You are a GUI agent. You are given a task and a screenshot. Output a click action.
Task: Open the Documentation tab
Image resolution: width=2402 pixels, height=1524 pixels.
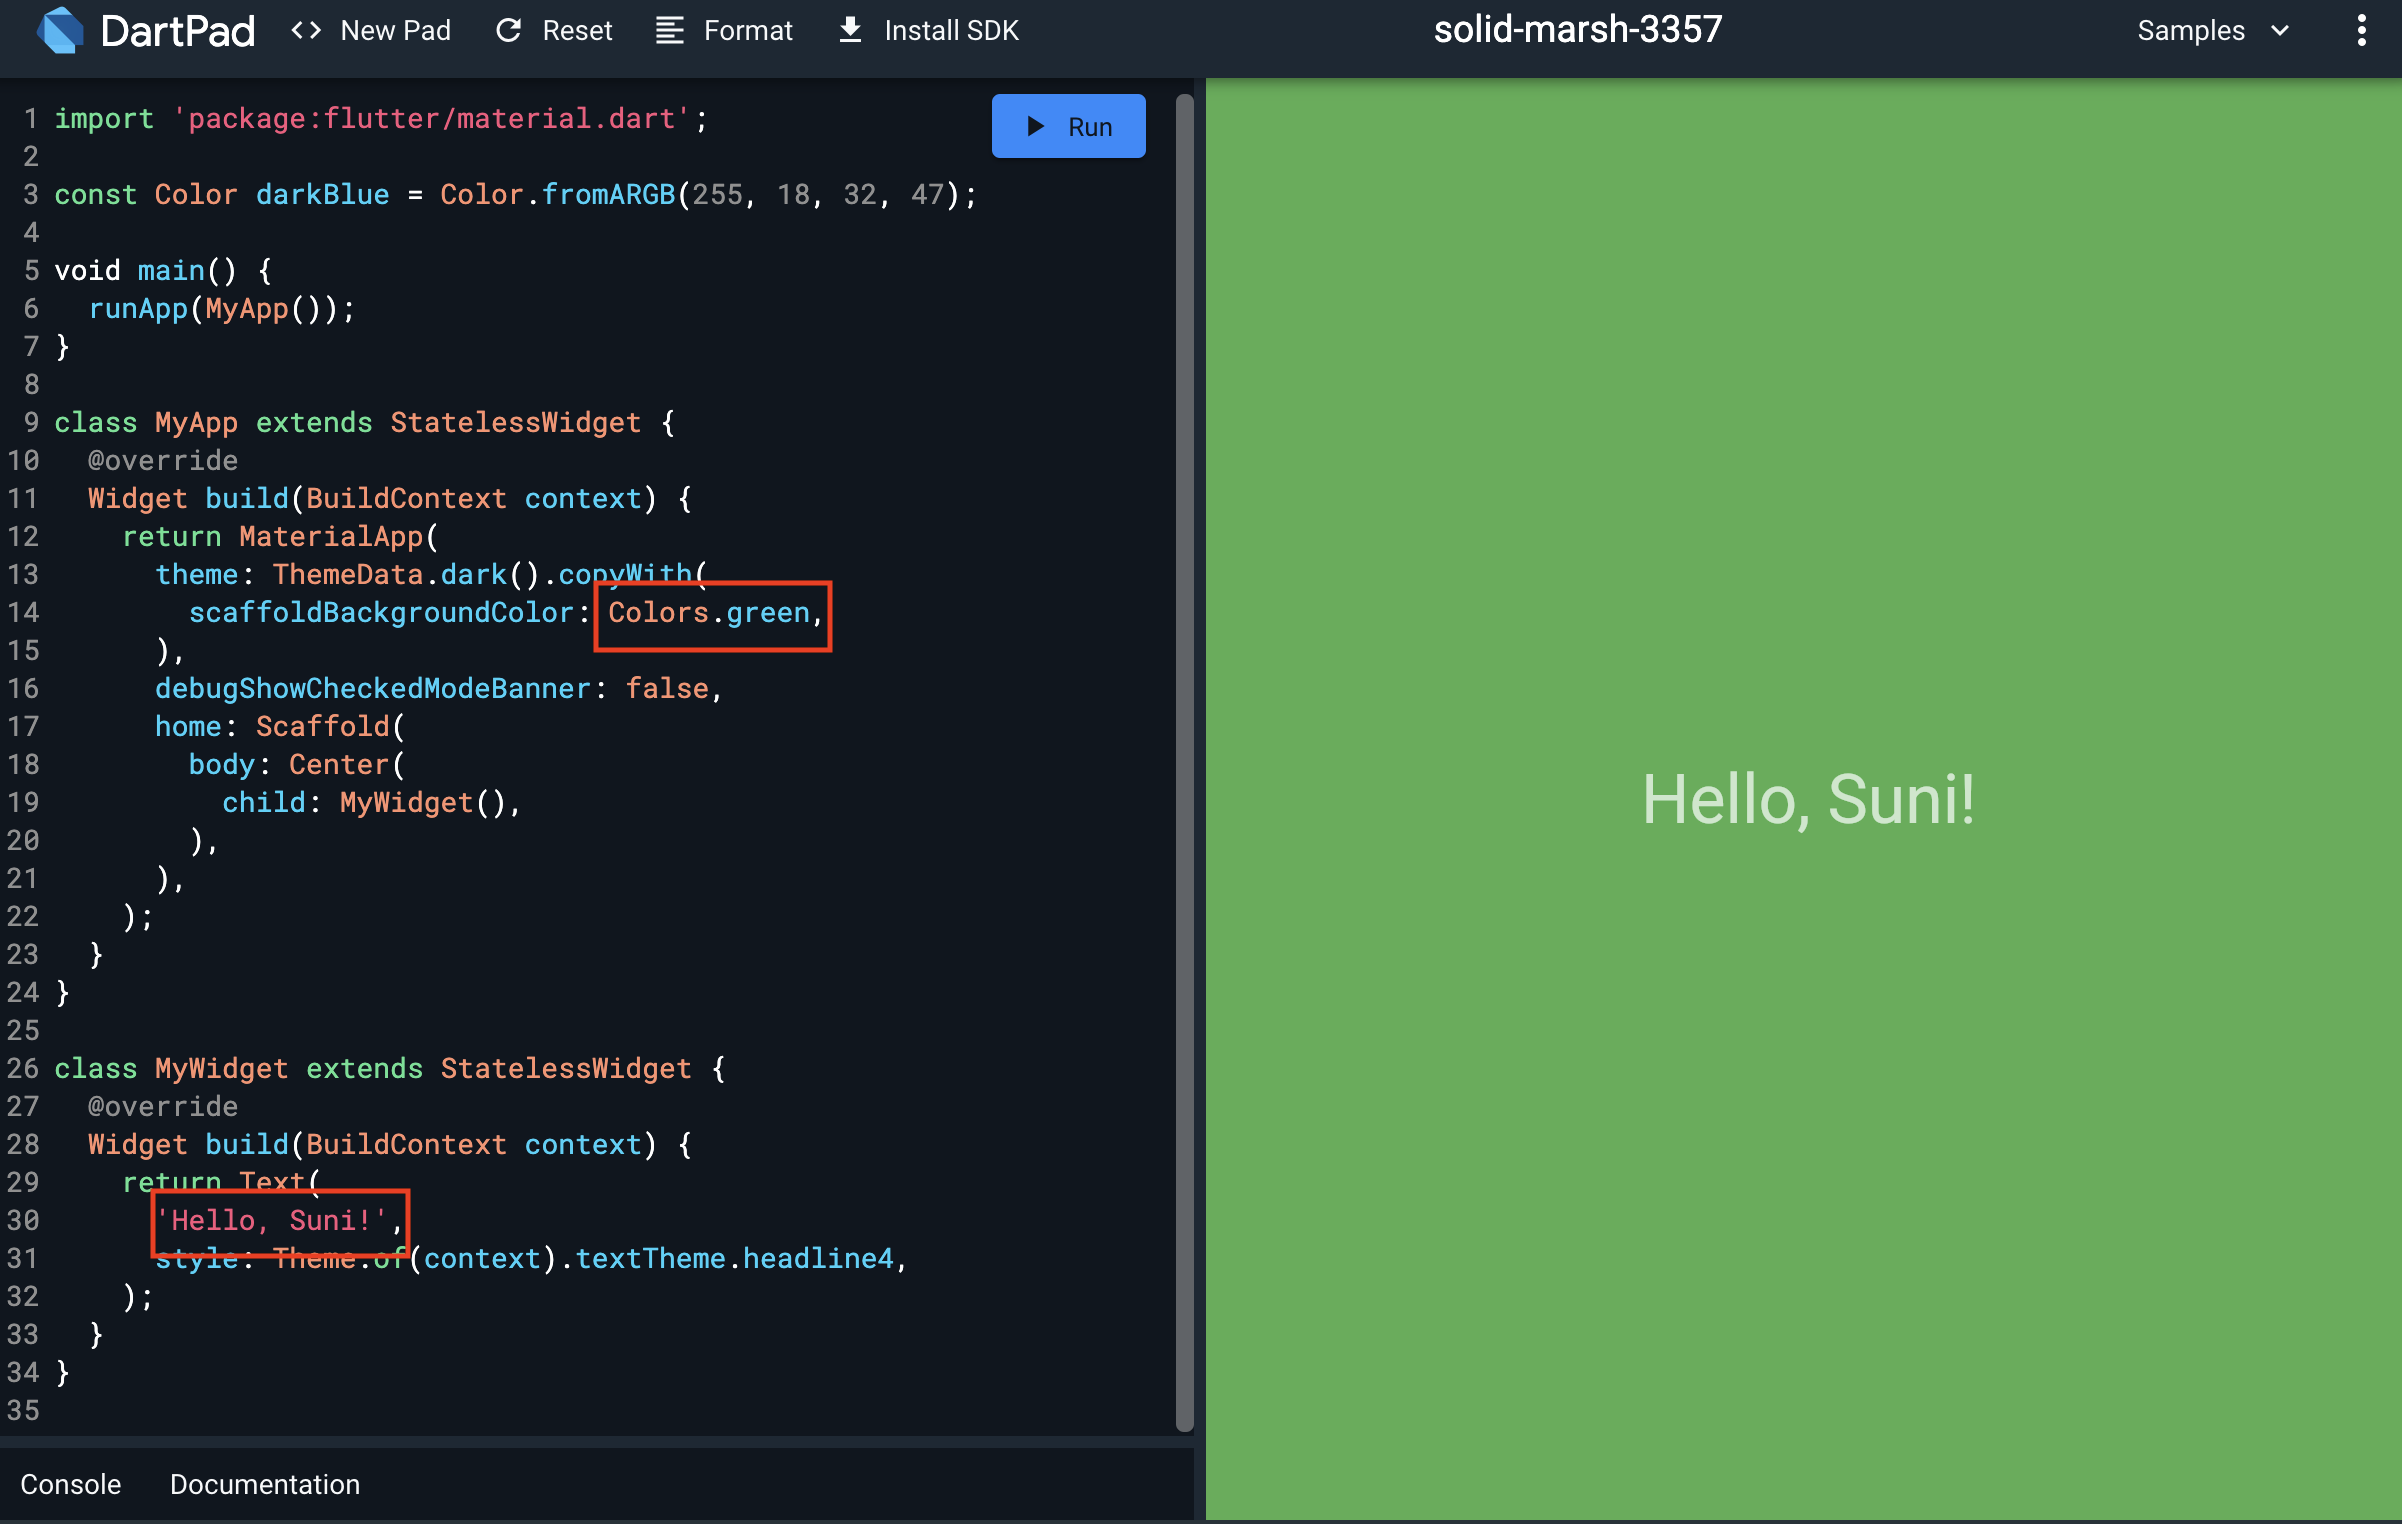point(264,1484)
